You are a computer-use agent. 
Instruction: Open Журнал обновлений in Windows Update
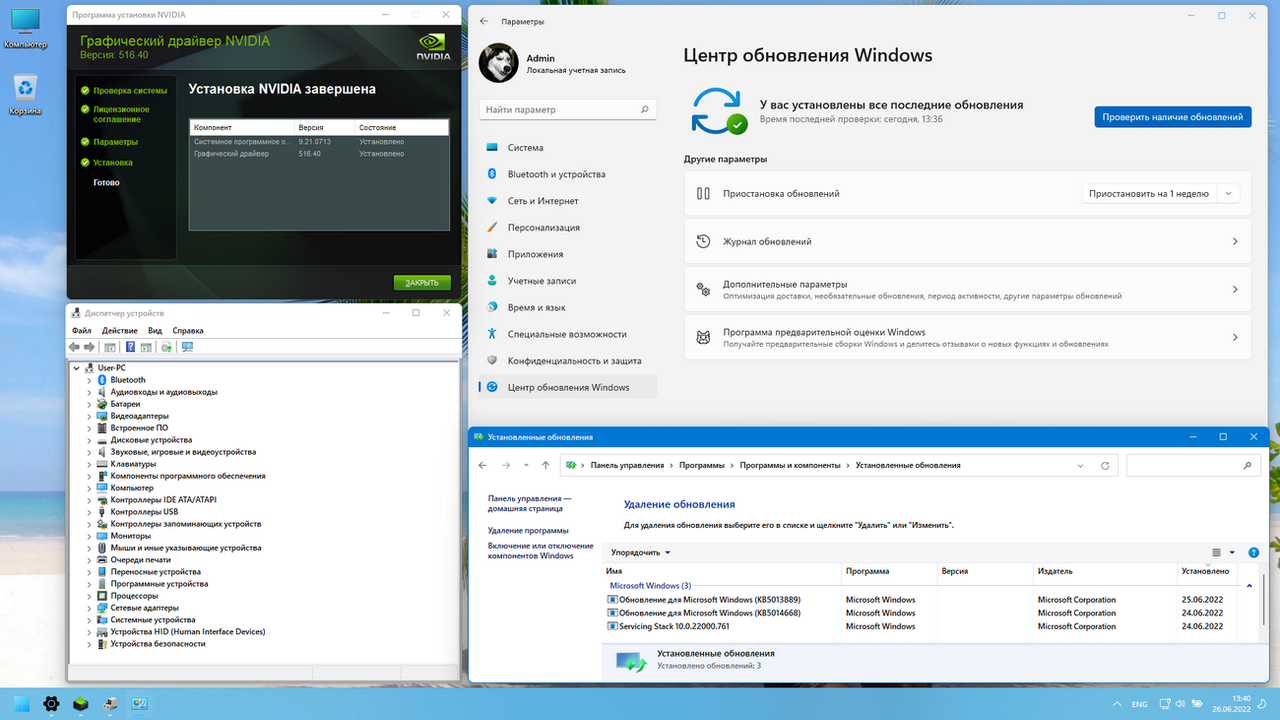coord(967,241)
